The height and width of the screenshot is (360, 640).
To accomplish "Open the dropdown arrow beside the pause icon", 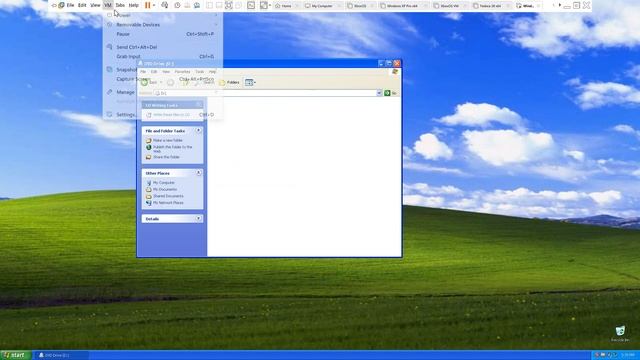I will coord(154,6).
